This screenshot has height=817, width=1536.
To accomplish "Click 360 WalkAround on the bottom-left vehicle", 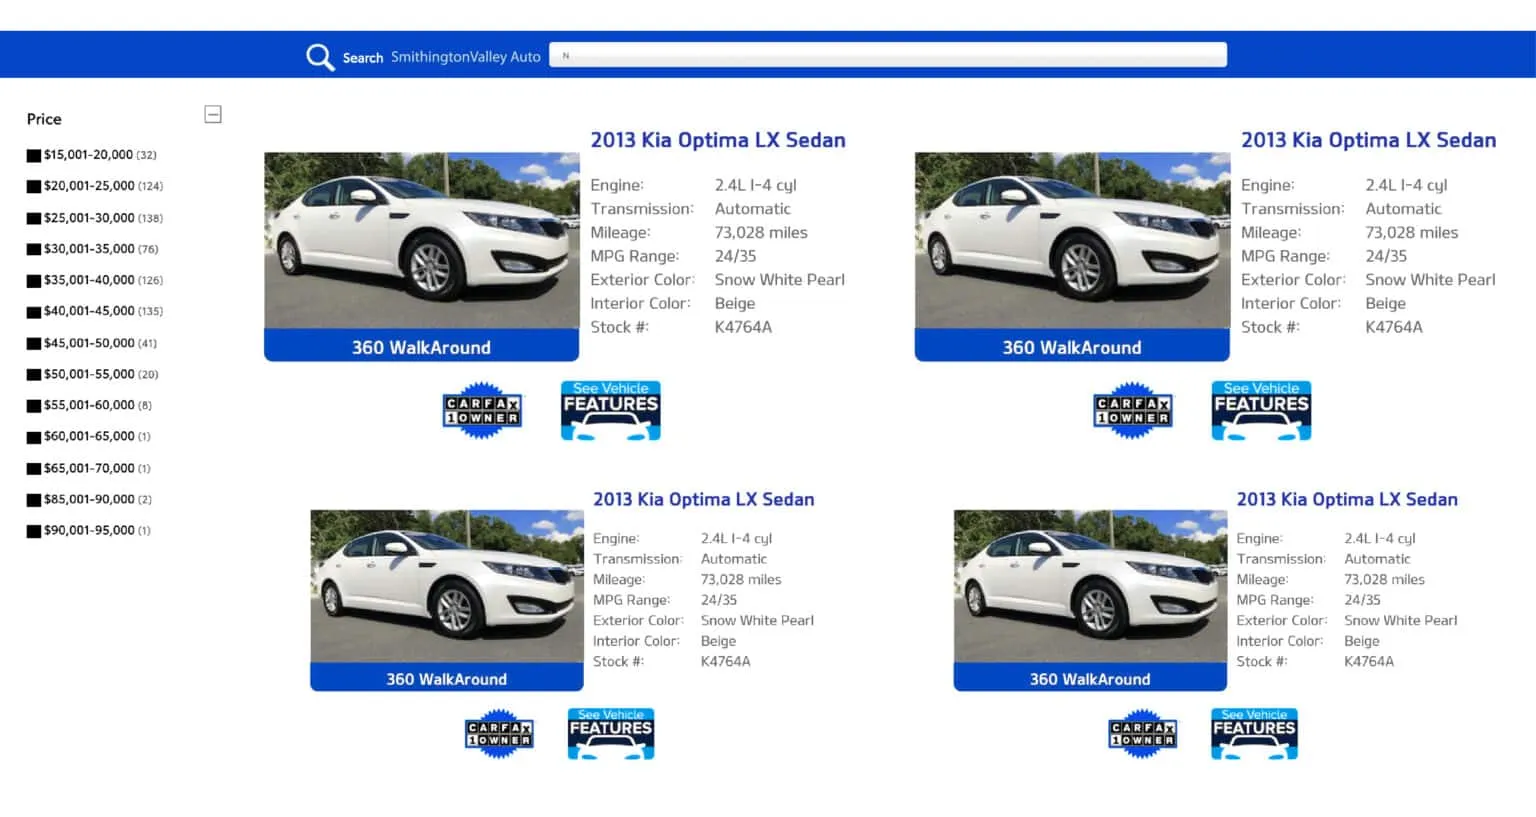I will 446,678.
